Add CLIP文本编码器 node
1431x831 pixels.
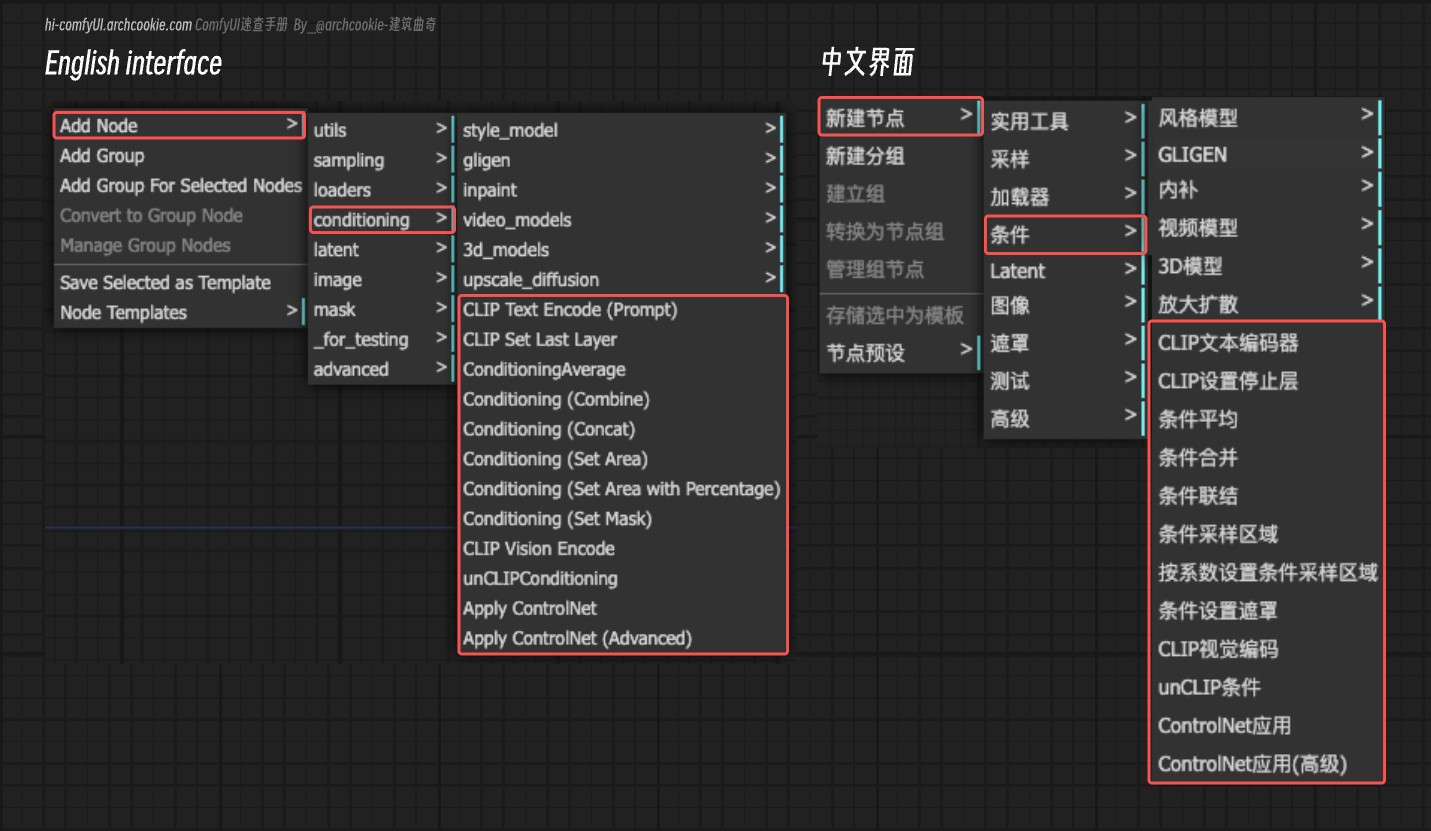[x=1267, y=343]
